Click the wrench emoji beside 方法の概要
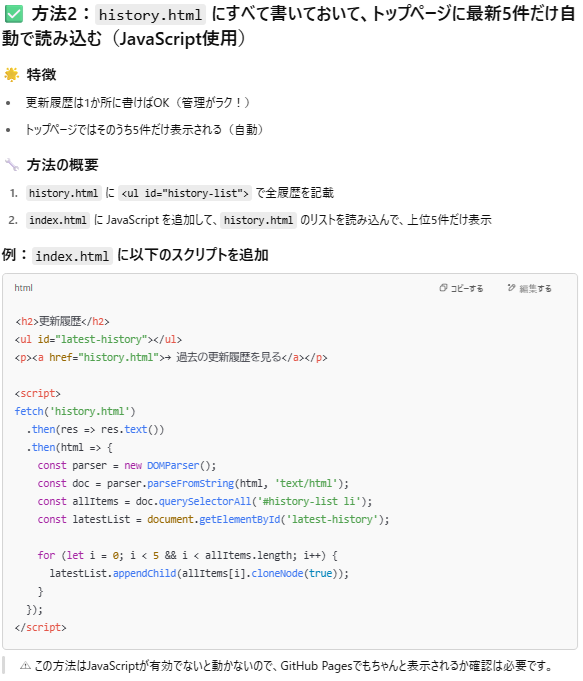 [x=12, y=165]
